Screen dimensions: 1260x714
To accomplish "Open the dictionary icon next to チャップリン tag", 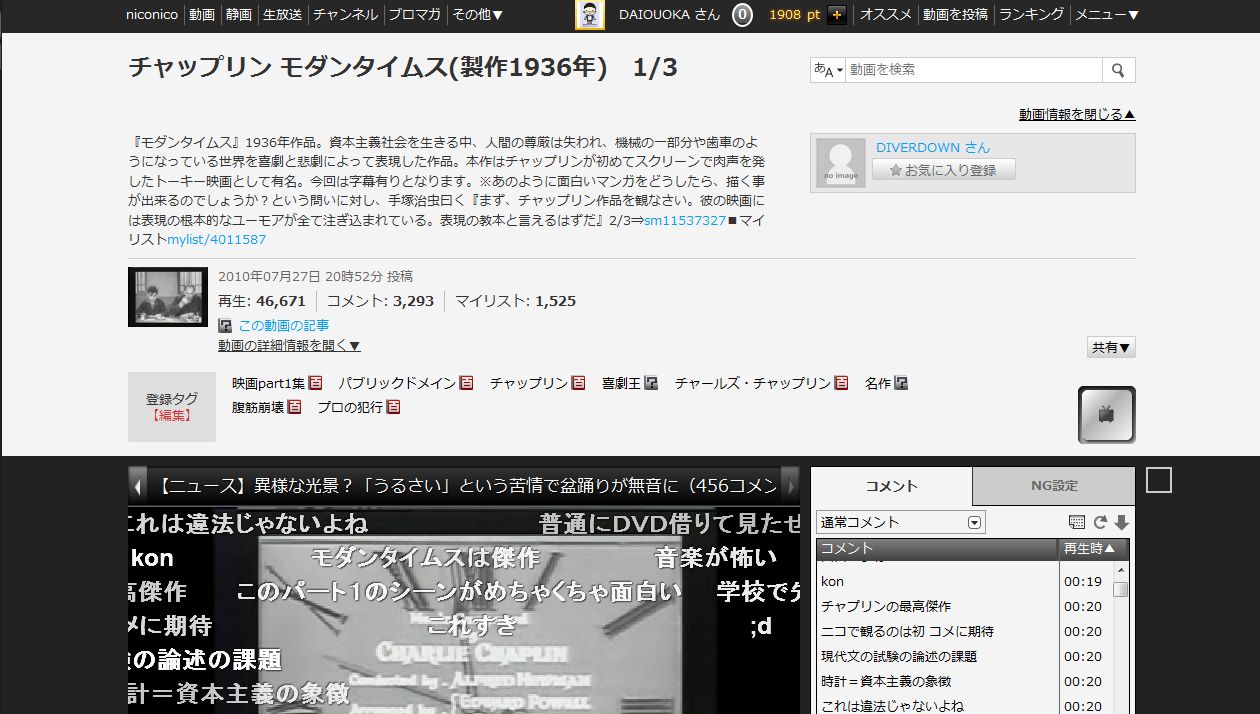I will [578, 383].
